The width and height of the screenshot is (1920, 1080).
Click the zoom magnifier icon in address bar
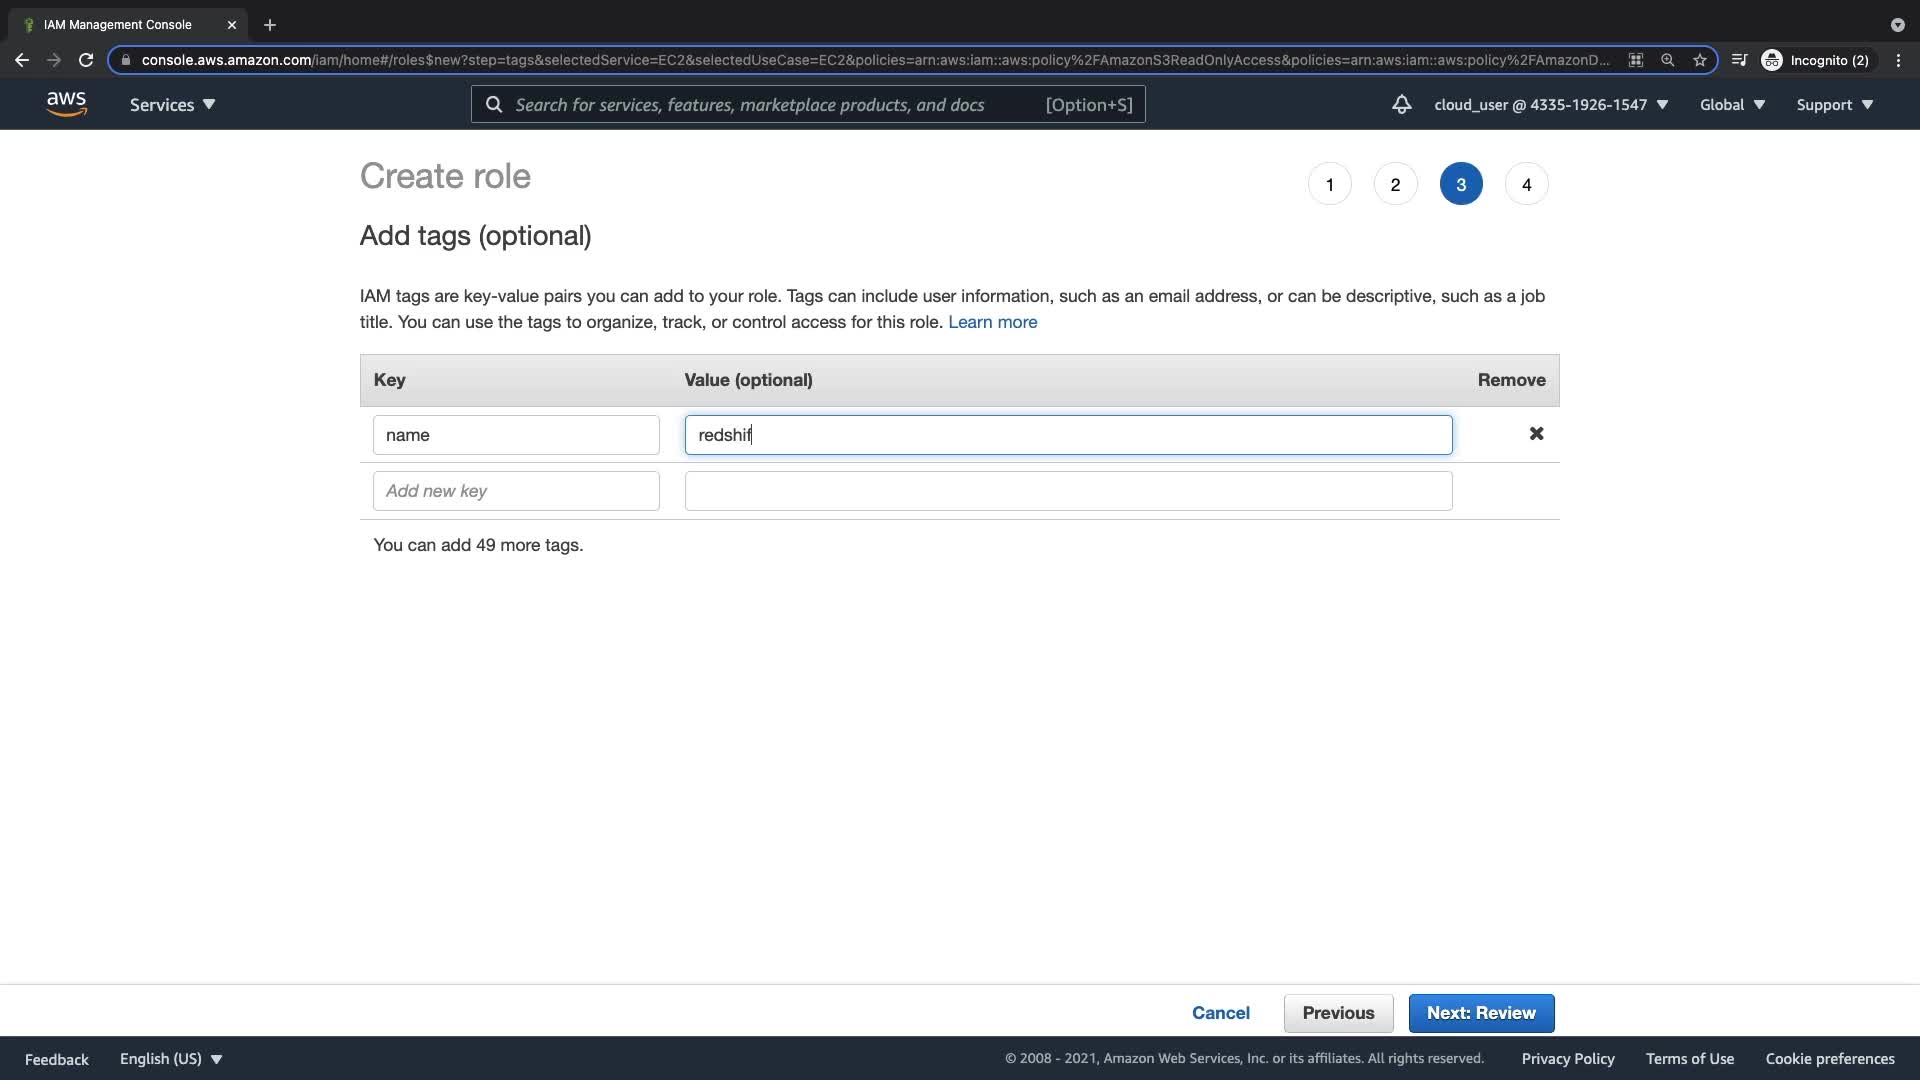click(x=1667, y=60)
